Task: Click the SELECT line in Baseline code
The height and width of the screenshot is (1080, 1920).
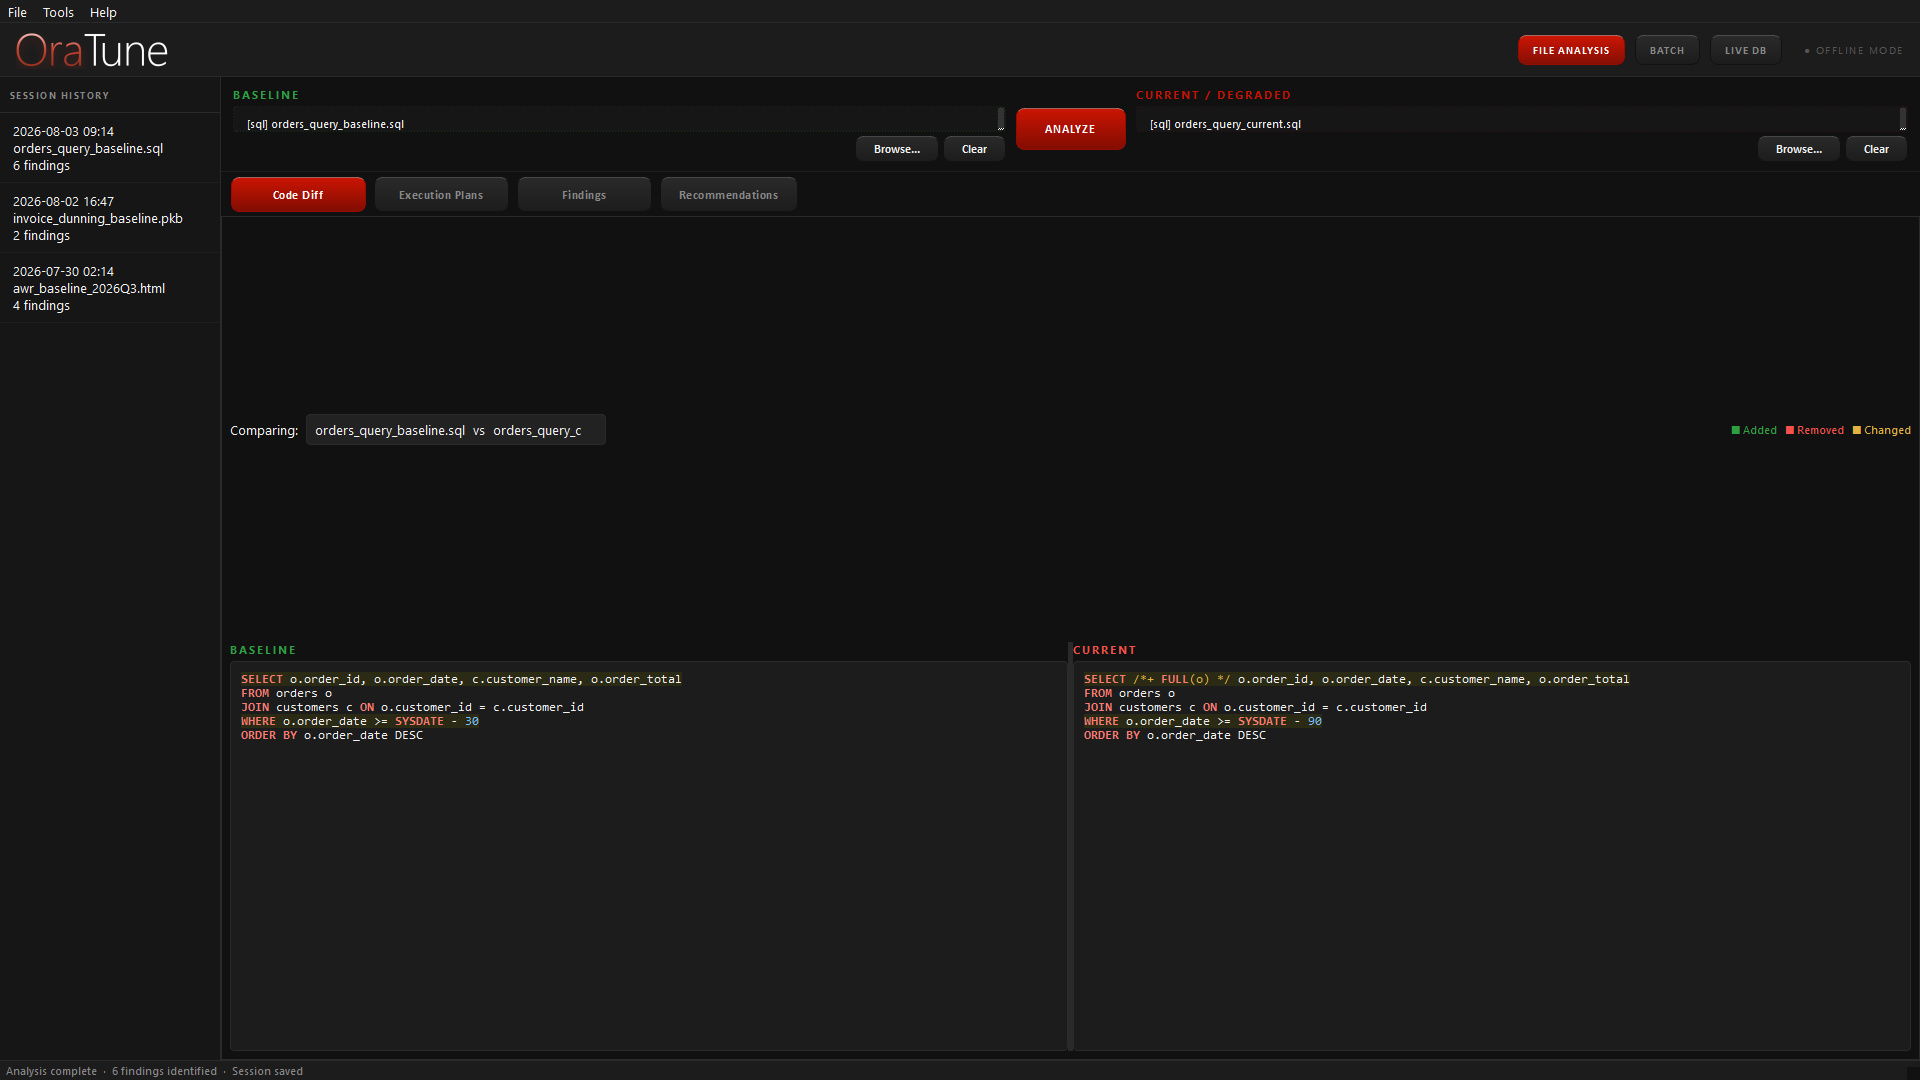Action: click(x=461, y=679)
